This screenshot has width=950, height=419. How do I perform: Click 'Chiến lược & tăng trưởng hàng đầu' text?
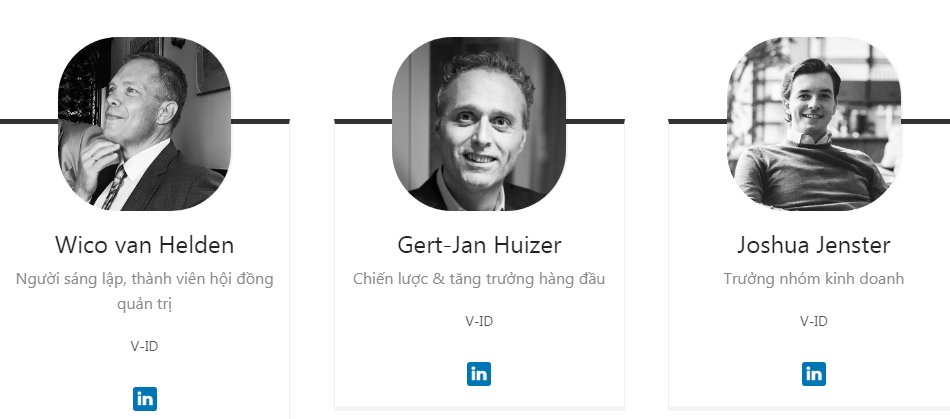479,279
